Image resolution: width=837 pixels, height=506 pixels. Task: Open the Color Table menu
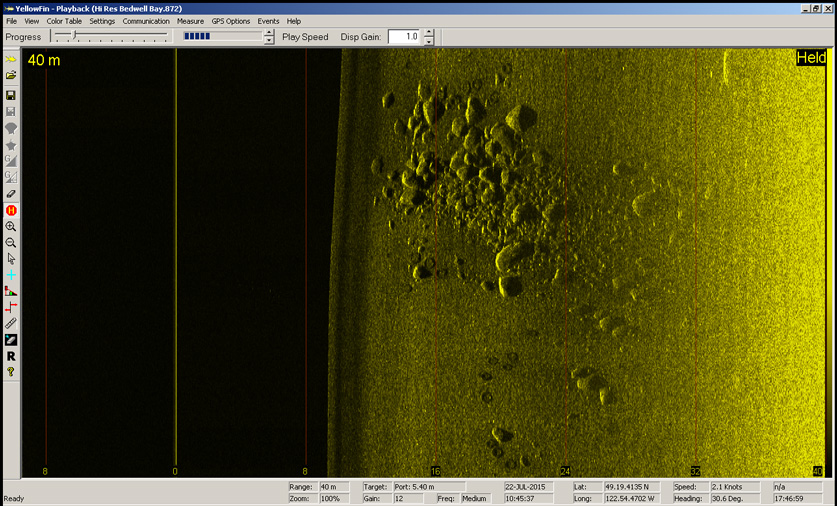(x=64, y=21)
